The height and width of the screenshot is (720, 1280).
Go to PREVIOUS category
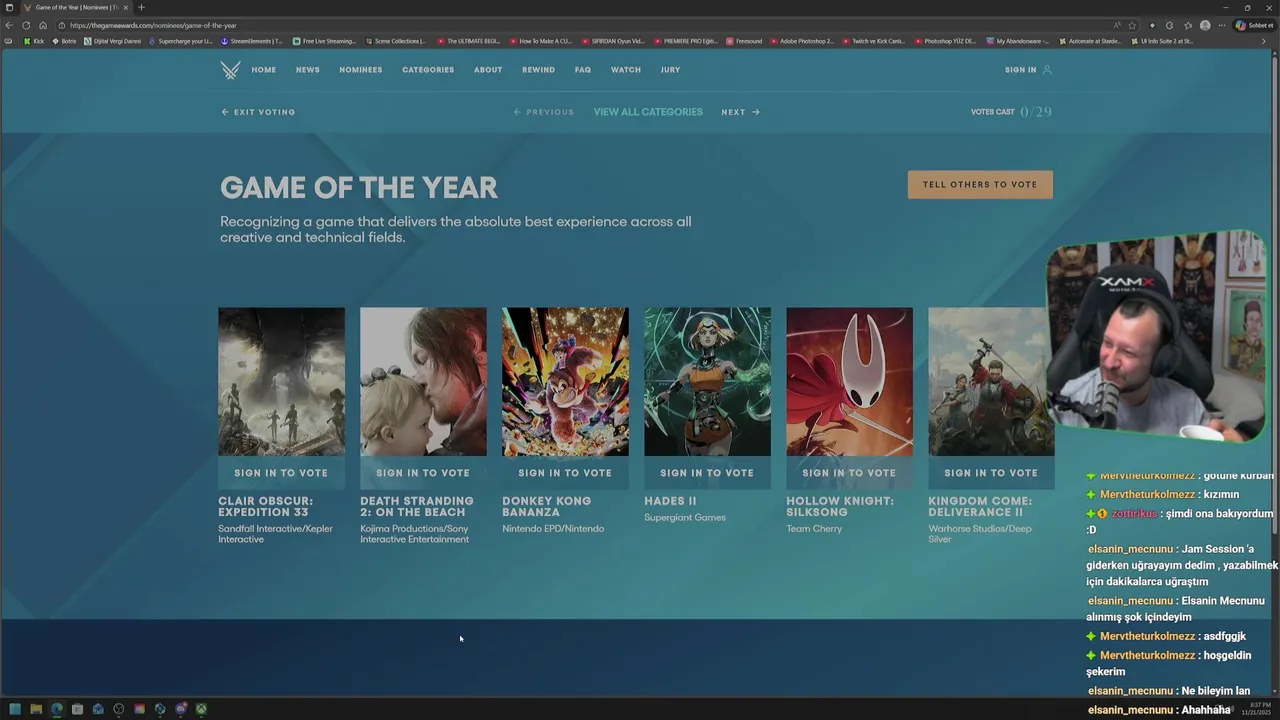(x=544, y=112)
